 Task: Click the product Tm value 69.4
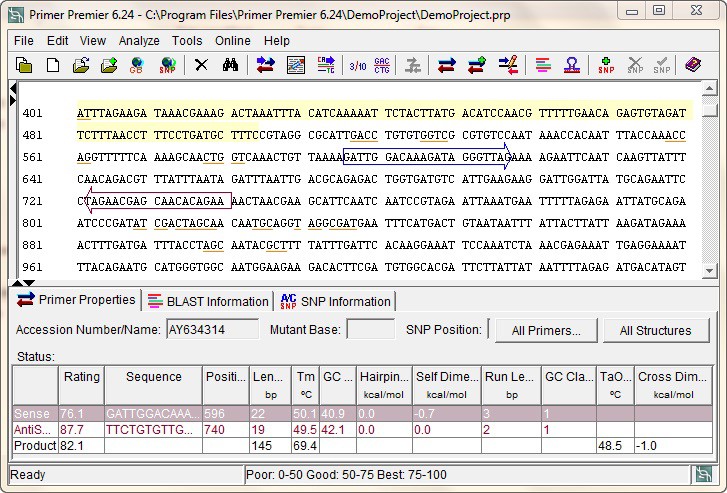pos(305,446)
